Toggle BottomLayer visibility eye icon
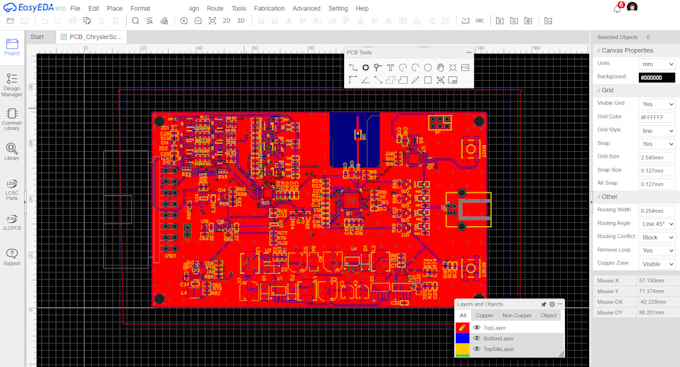Screen dimensions: 680x367 pos(477,338)
